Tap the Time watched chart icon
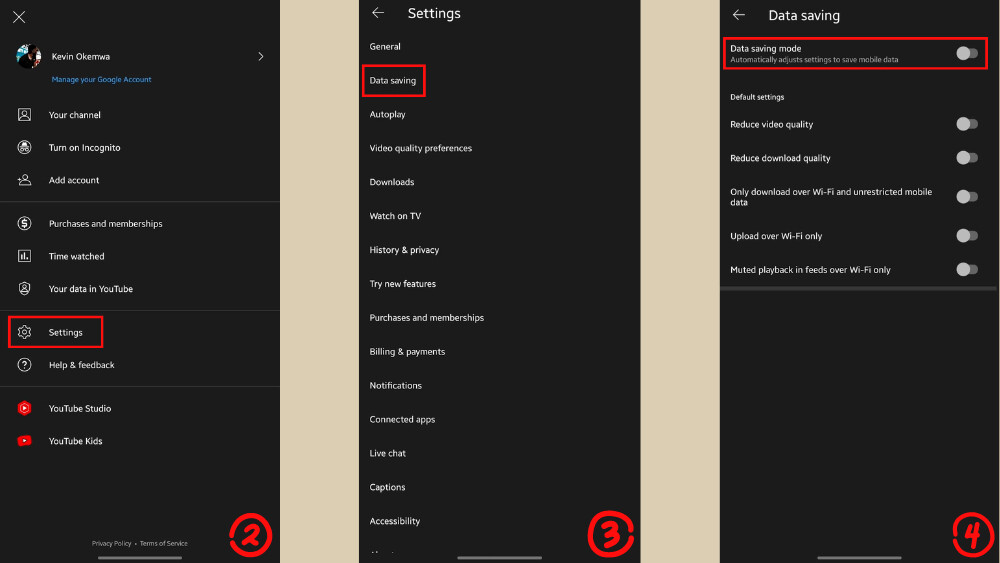 25,257
